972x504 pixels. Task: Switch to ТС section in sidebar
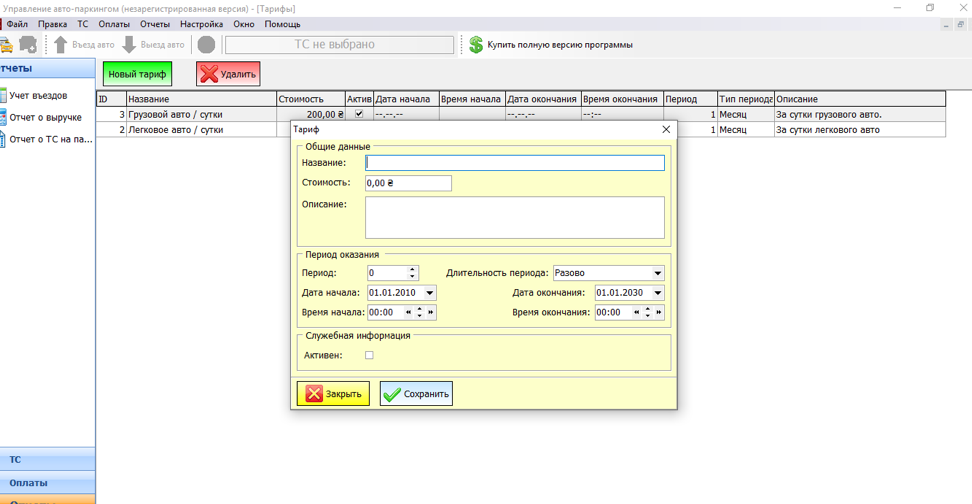click(x=47, y=459)
